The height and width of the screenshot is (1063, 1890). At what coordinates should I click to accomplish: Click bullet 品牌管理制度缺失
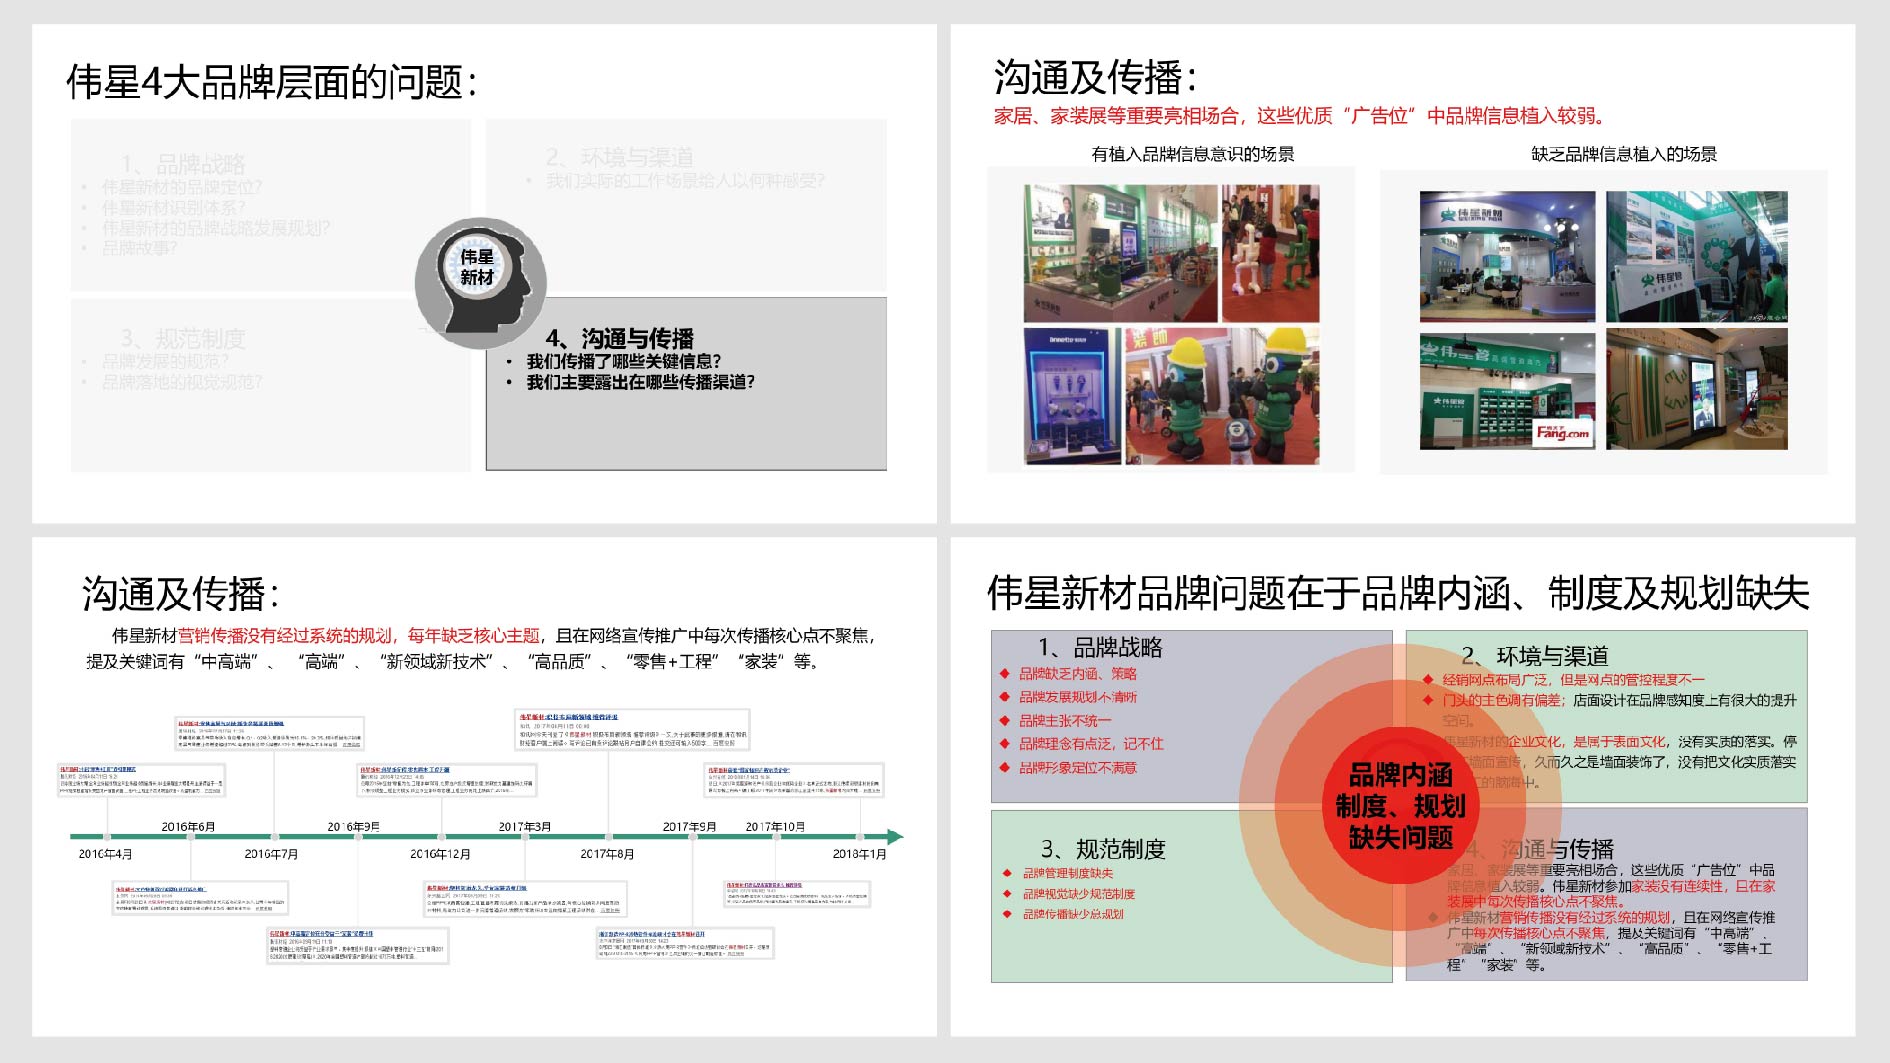point(1068,873)
